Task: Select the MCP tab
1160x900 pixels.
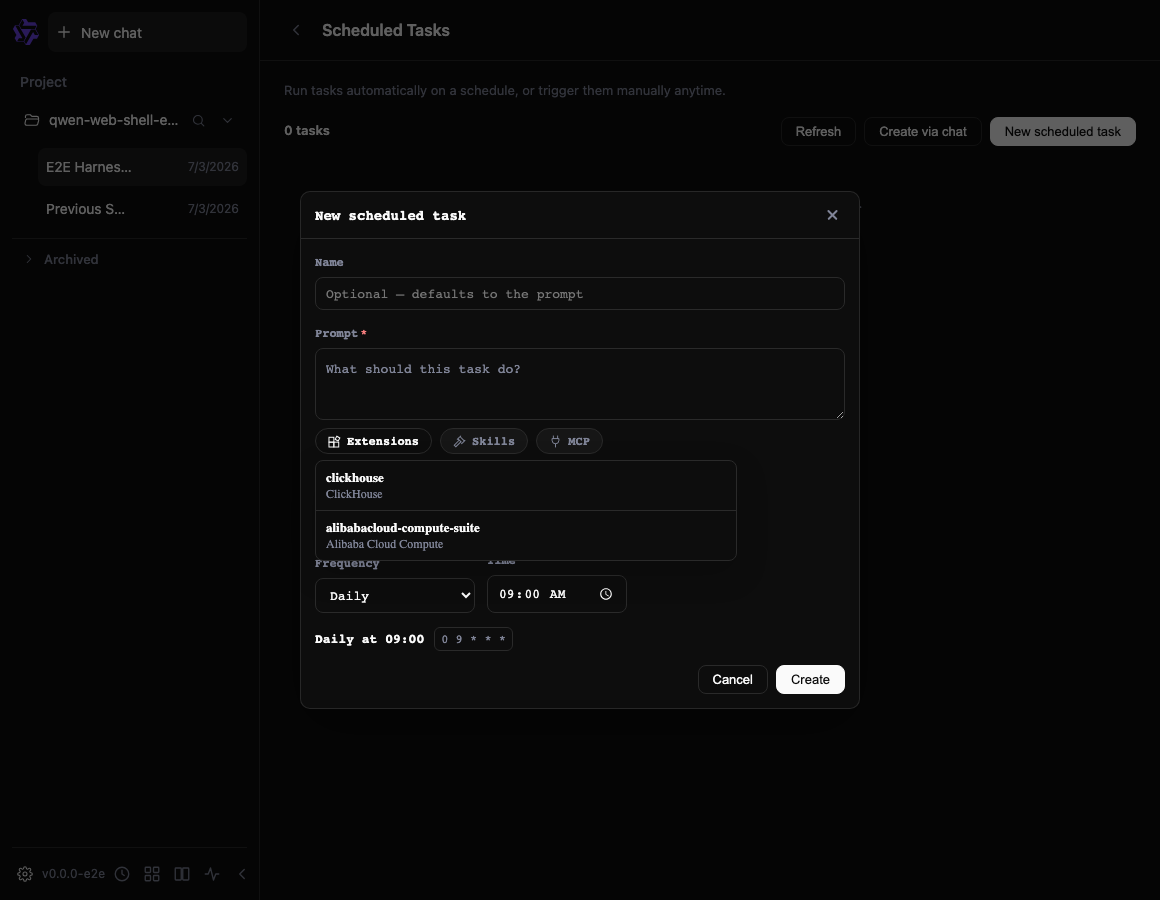Action: 569,441
